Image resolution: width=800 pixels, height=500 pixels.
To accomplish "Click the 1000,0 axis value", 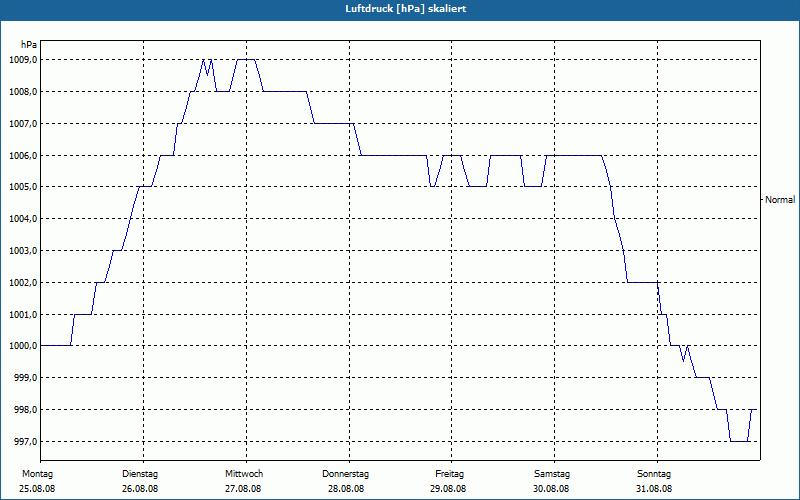I will click(23, 346).
